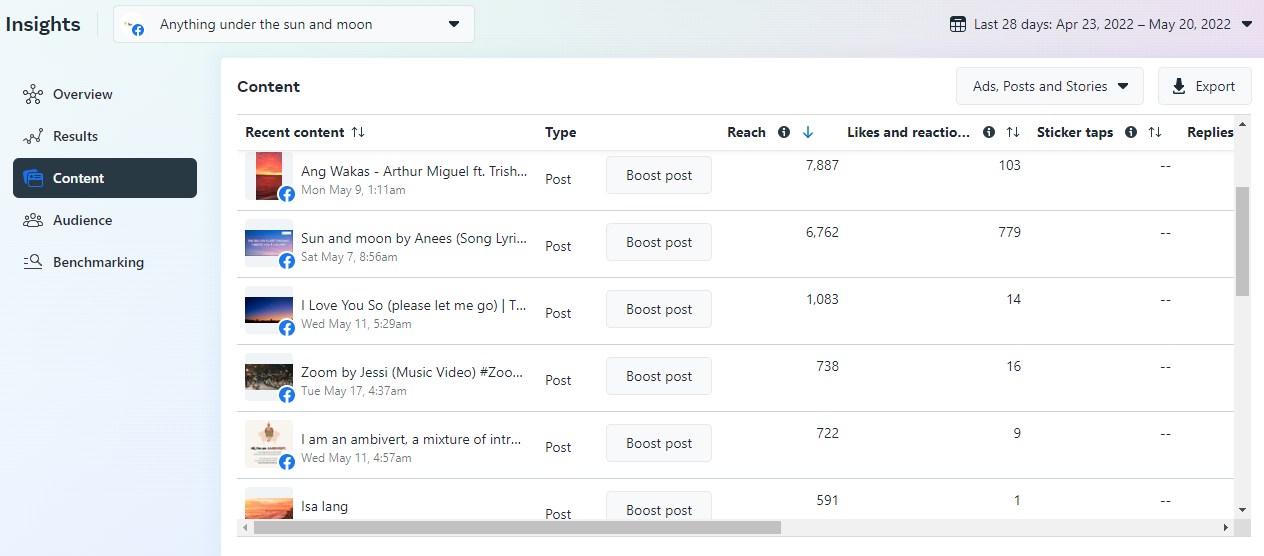Image resolution: width=1264 pixels, height=556 pixels.
Task: Sort the Sticker taps column arrows
Action: coord(1155,132)
